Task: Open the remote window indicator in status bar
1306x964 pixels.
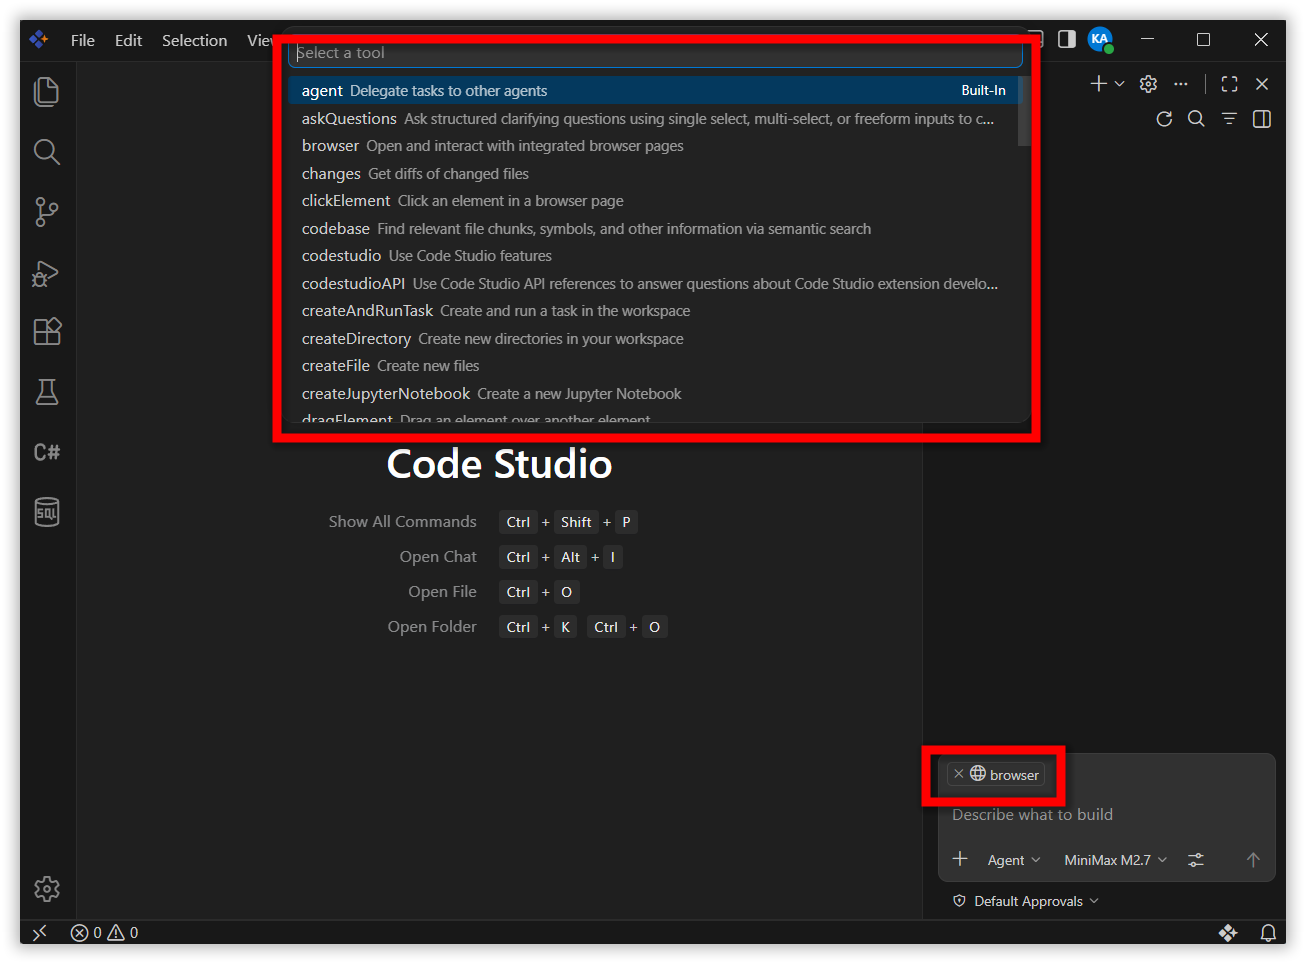Action: tap(40, 933)
